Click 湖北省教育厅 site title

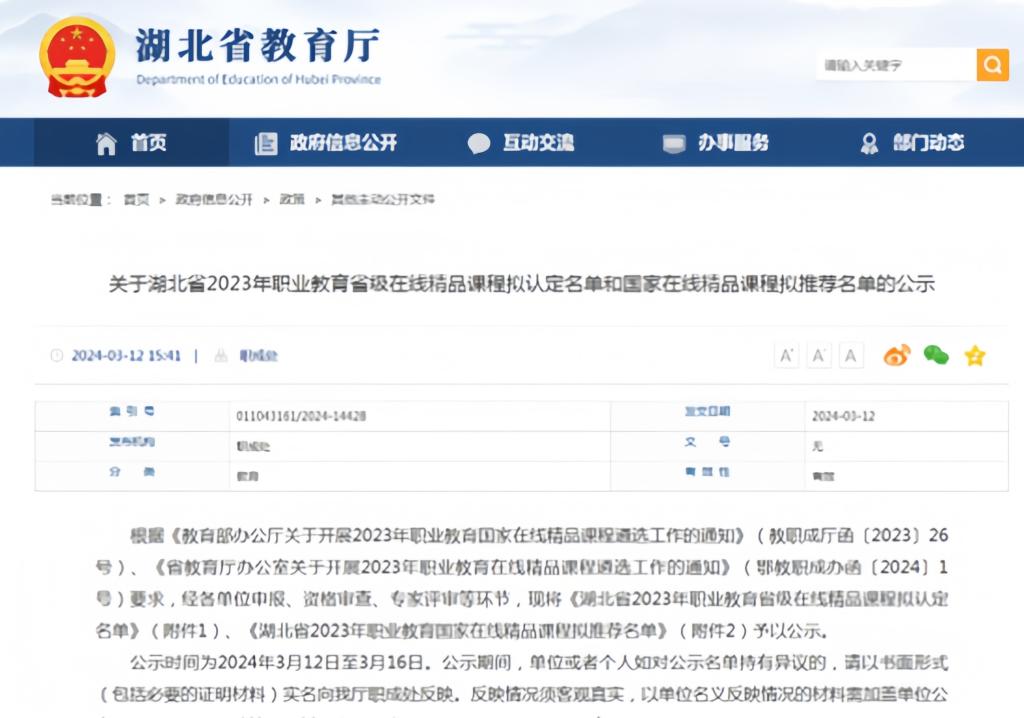[x=258, y=46]
